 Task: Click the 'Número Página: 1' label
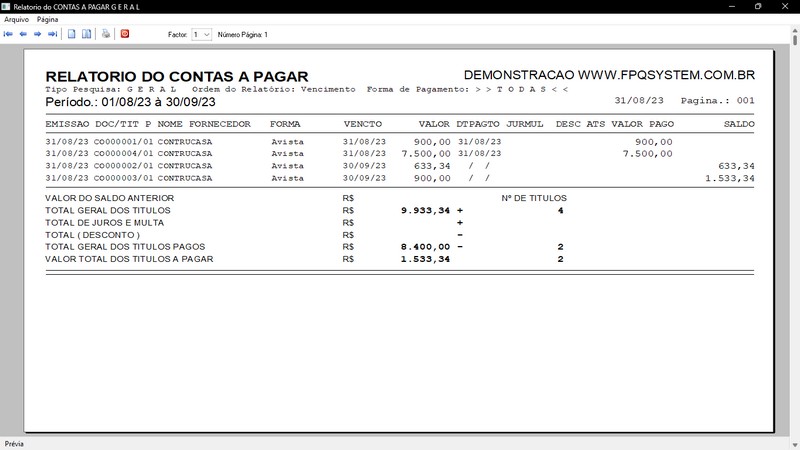tap(243, 35)
